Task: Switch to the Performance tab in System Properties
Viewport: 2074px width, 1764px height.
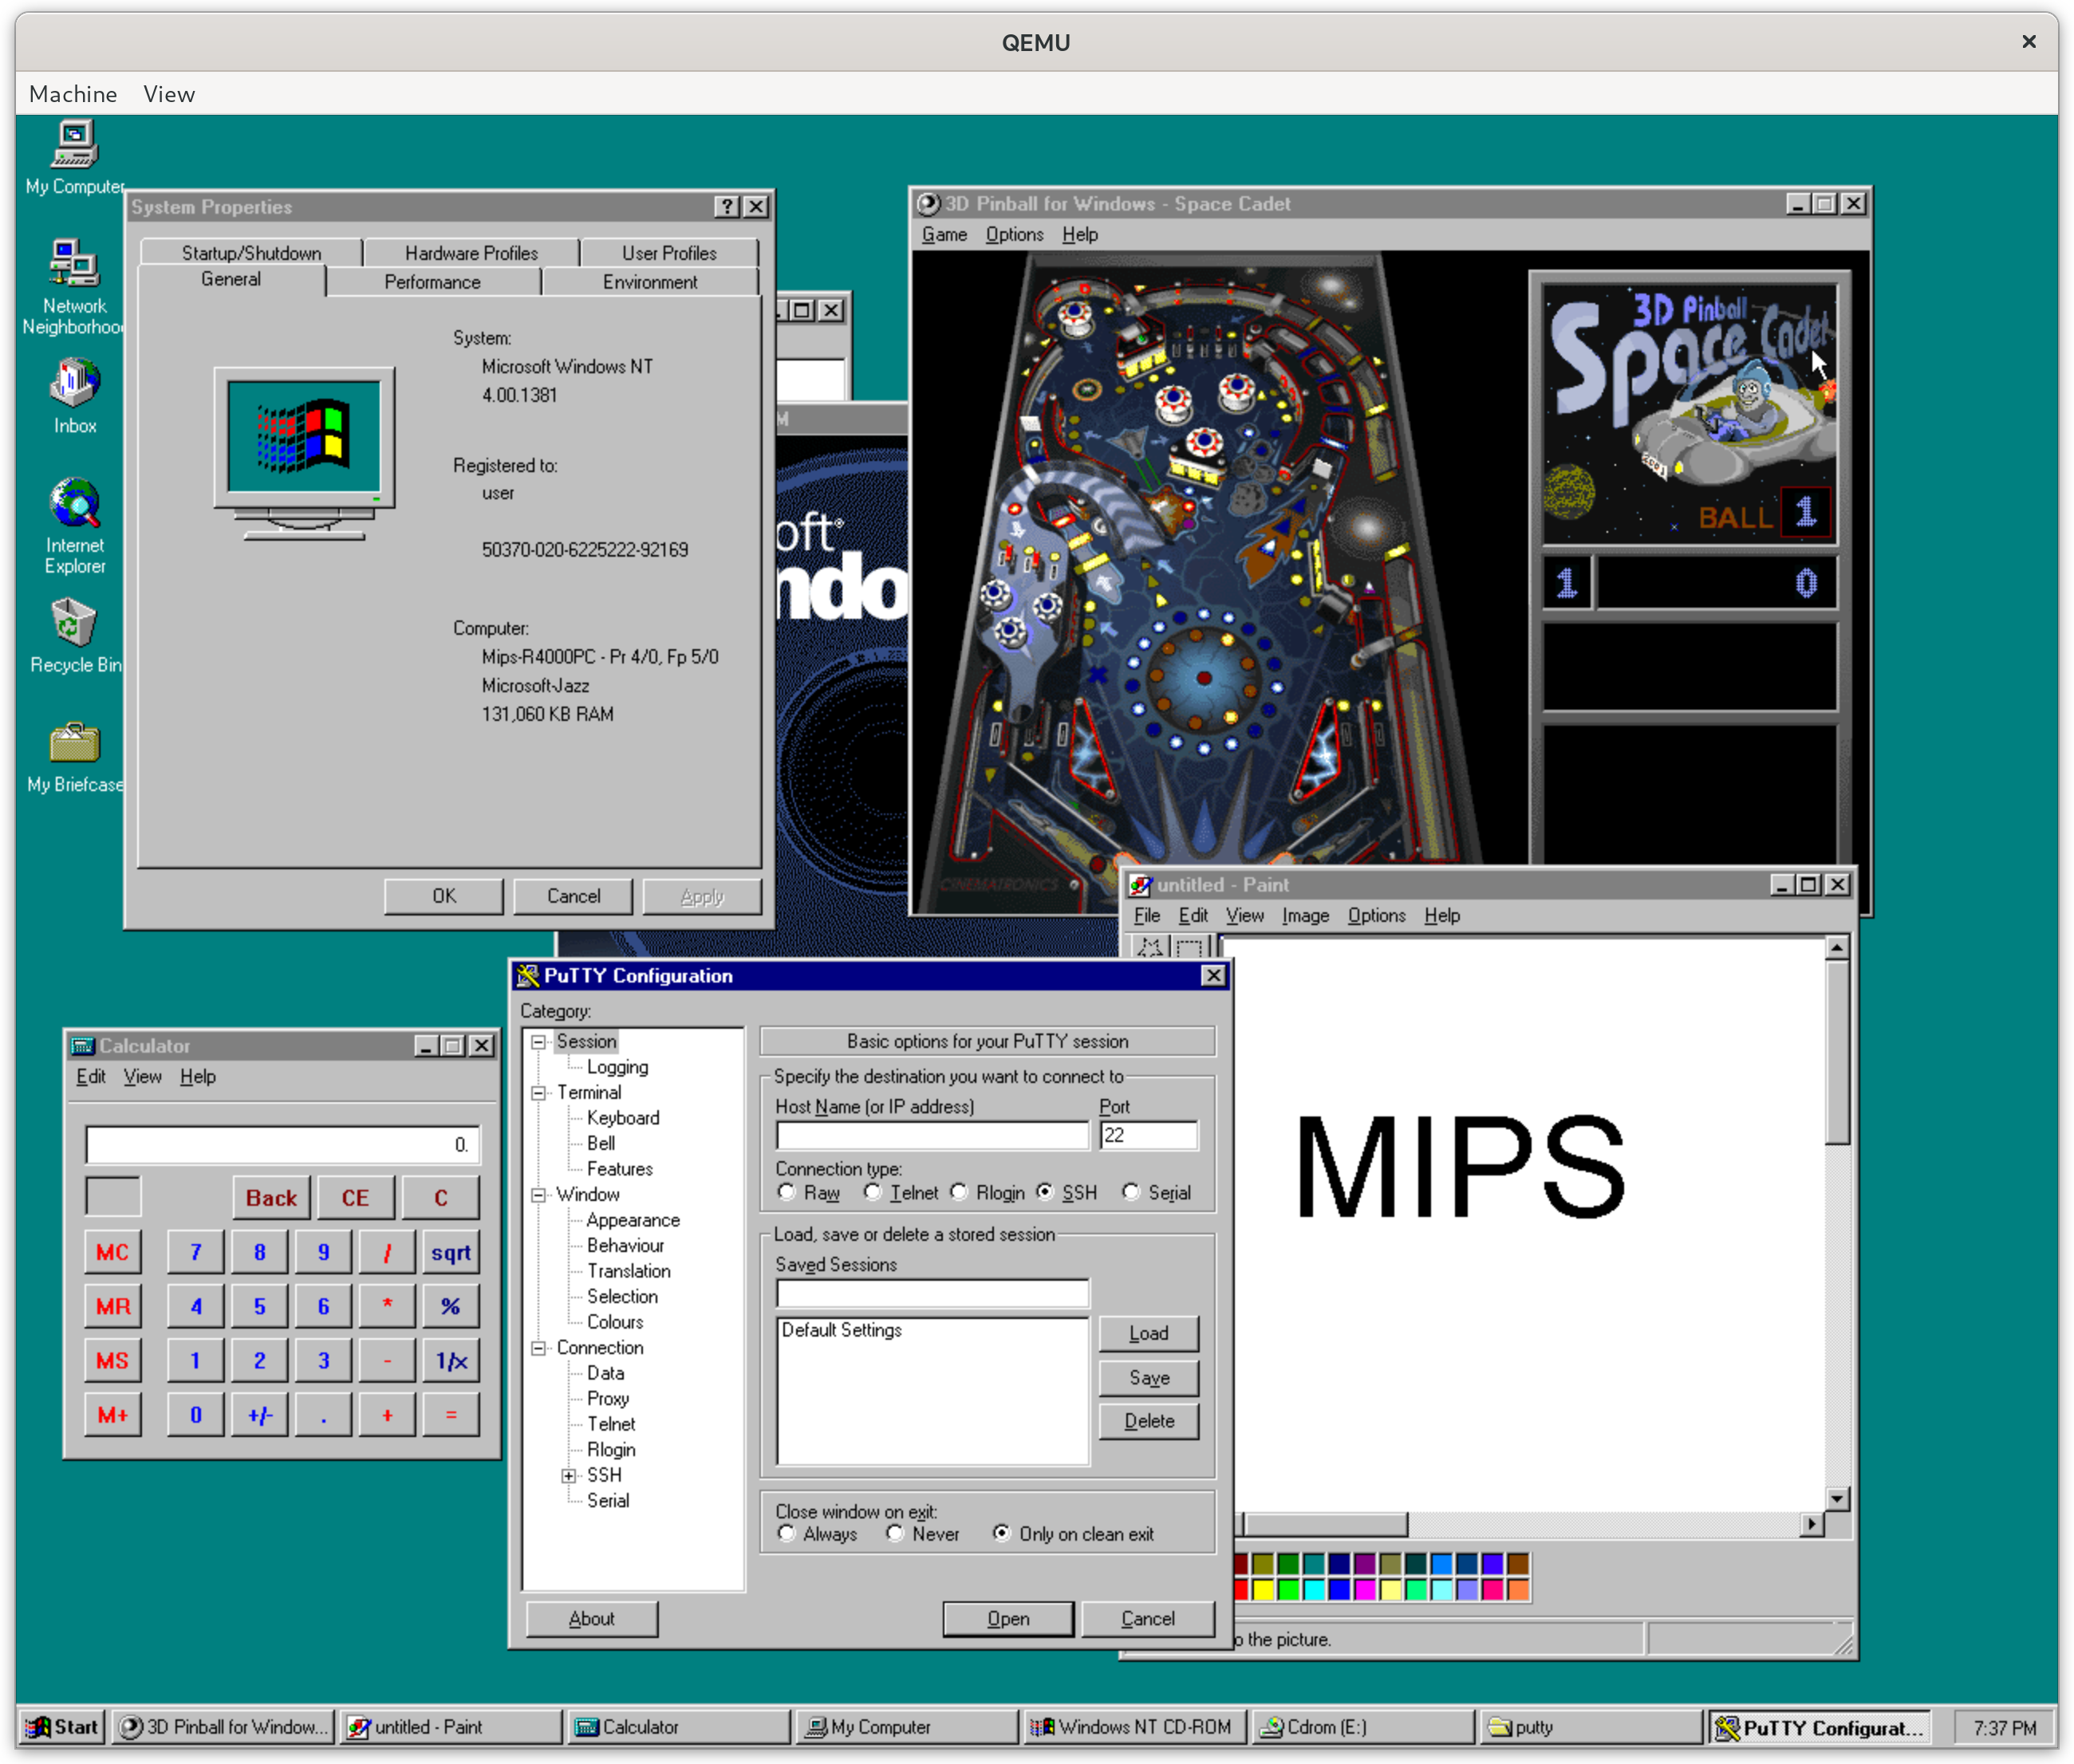Action: click(433, 282)
